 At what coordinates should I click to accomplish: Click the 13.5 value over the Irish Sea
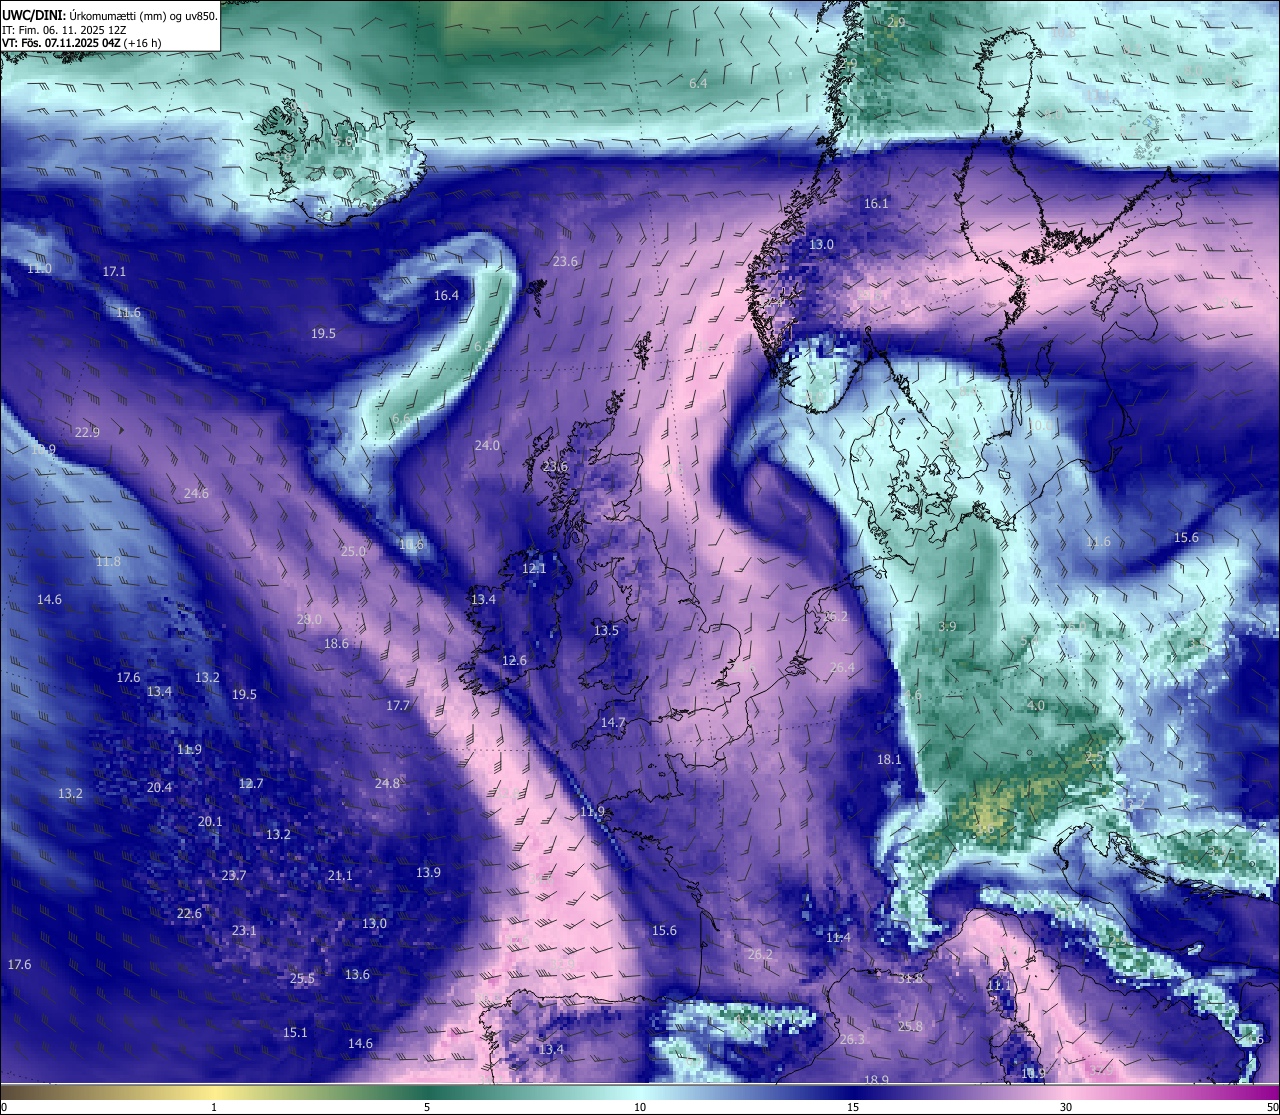coord(606,630)
